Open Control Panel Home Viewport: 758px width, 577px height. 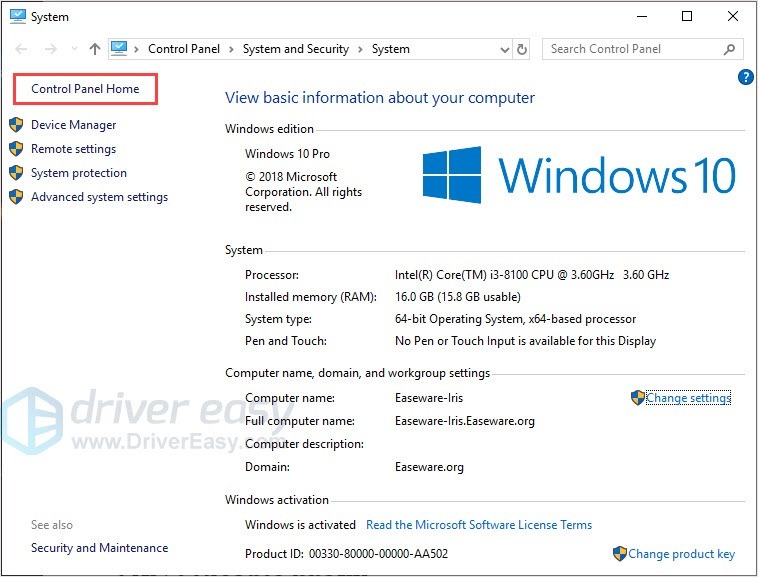pos(85,89)
